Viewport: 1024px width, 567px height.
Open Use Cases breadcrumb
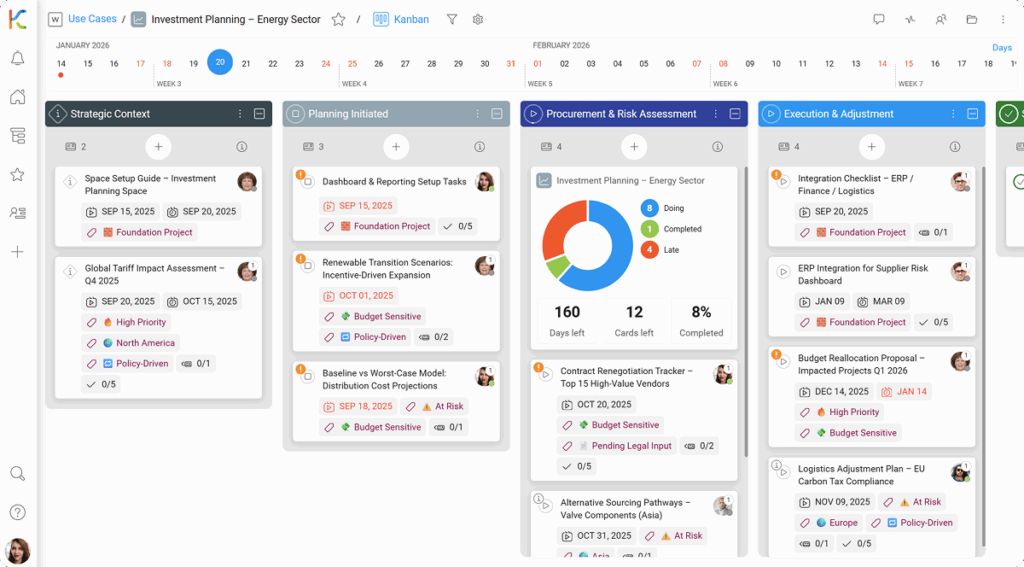tap(92, 19)
